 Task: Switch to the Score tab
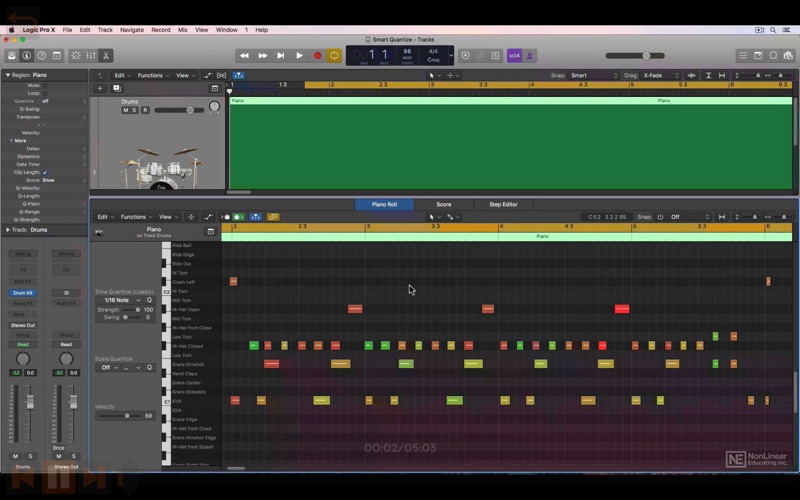(443, 204)
